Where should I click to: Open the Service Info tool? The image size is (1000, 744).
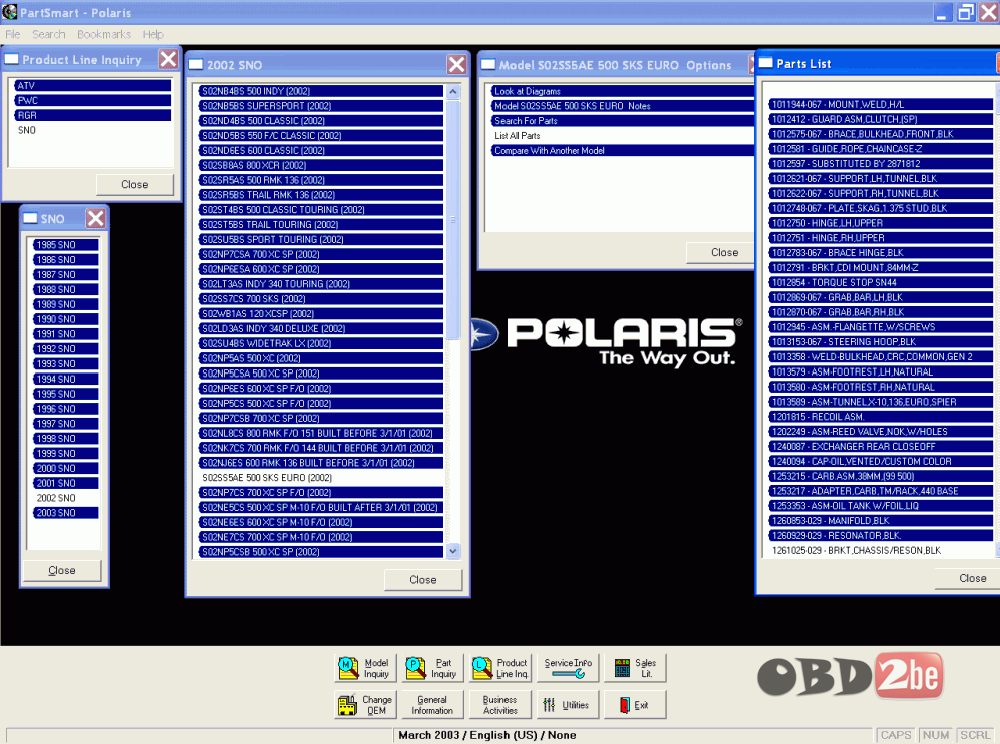pyautogui.click(x=568, y=667)
